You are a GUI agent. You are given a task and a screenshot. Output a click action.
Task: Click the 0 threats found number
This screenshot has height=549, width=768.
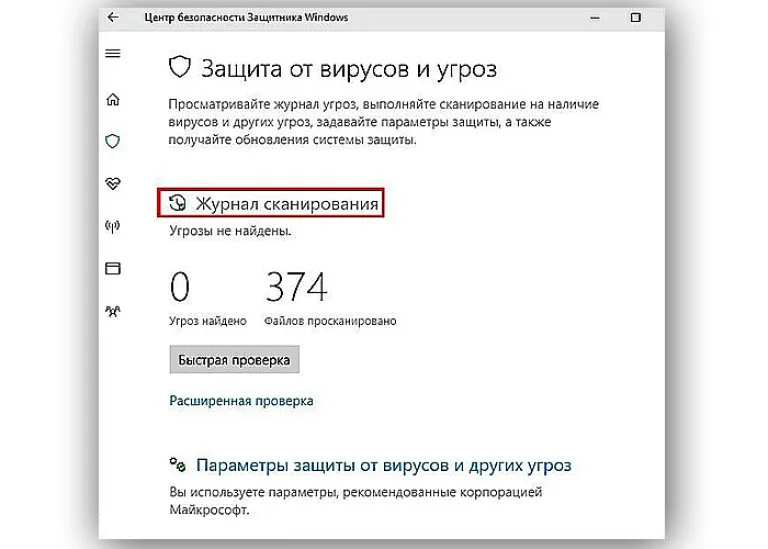[x=180, y=286]
